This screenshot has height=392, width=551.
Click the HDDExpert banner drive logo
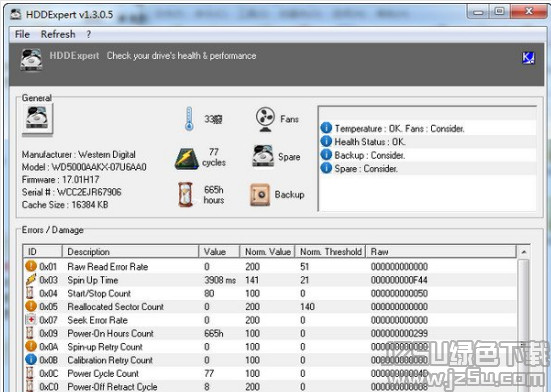(31, 59)
